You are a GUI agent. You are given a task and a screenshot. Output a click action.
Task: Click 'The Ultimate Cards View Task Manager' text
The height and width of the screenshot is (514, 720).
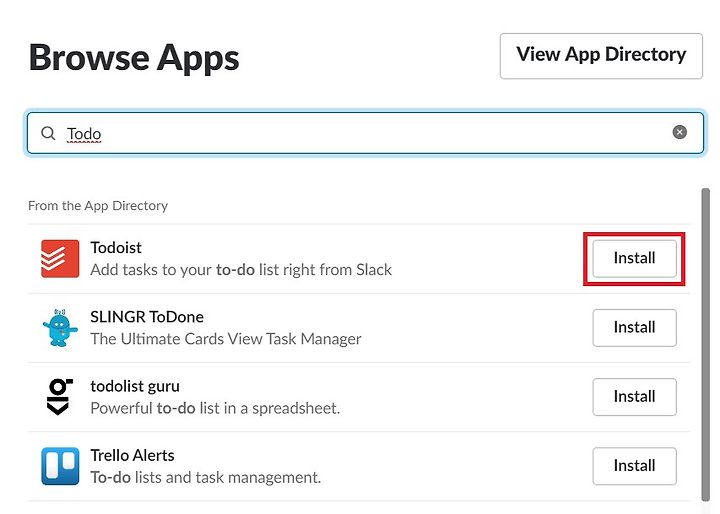226,339
